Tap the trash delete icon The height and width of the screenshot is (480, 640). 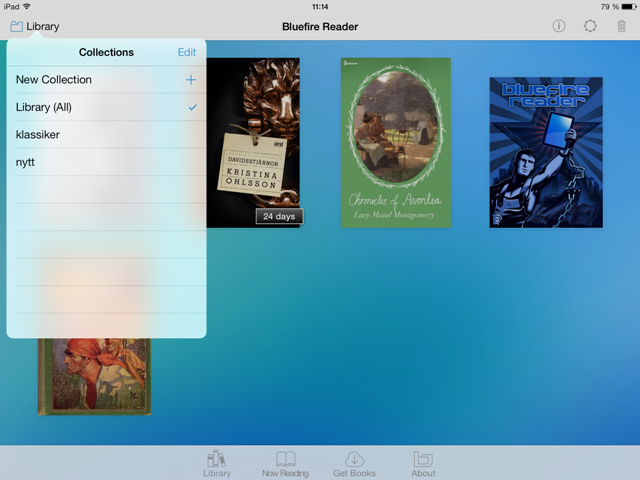coord(621,27)
